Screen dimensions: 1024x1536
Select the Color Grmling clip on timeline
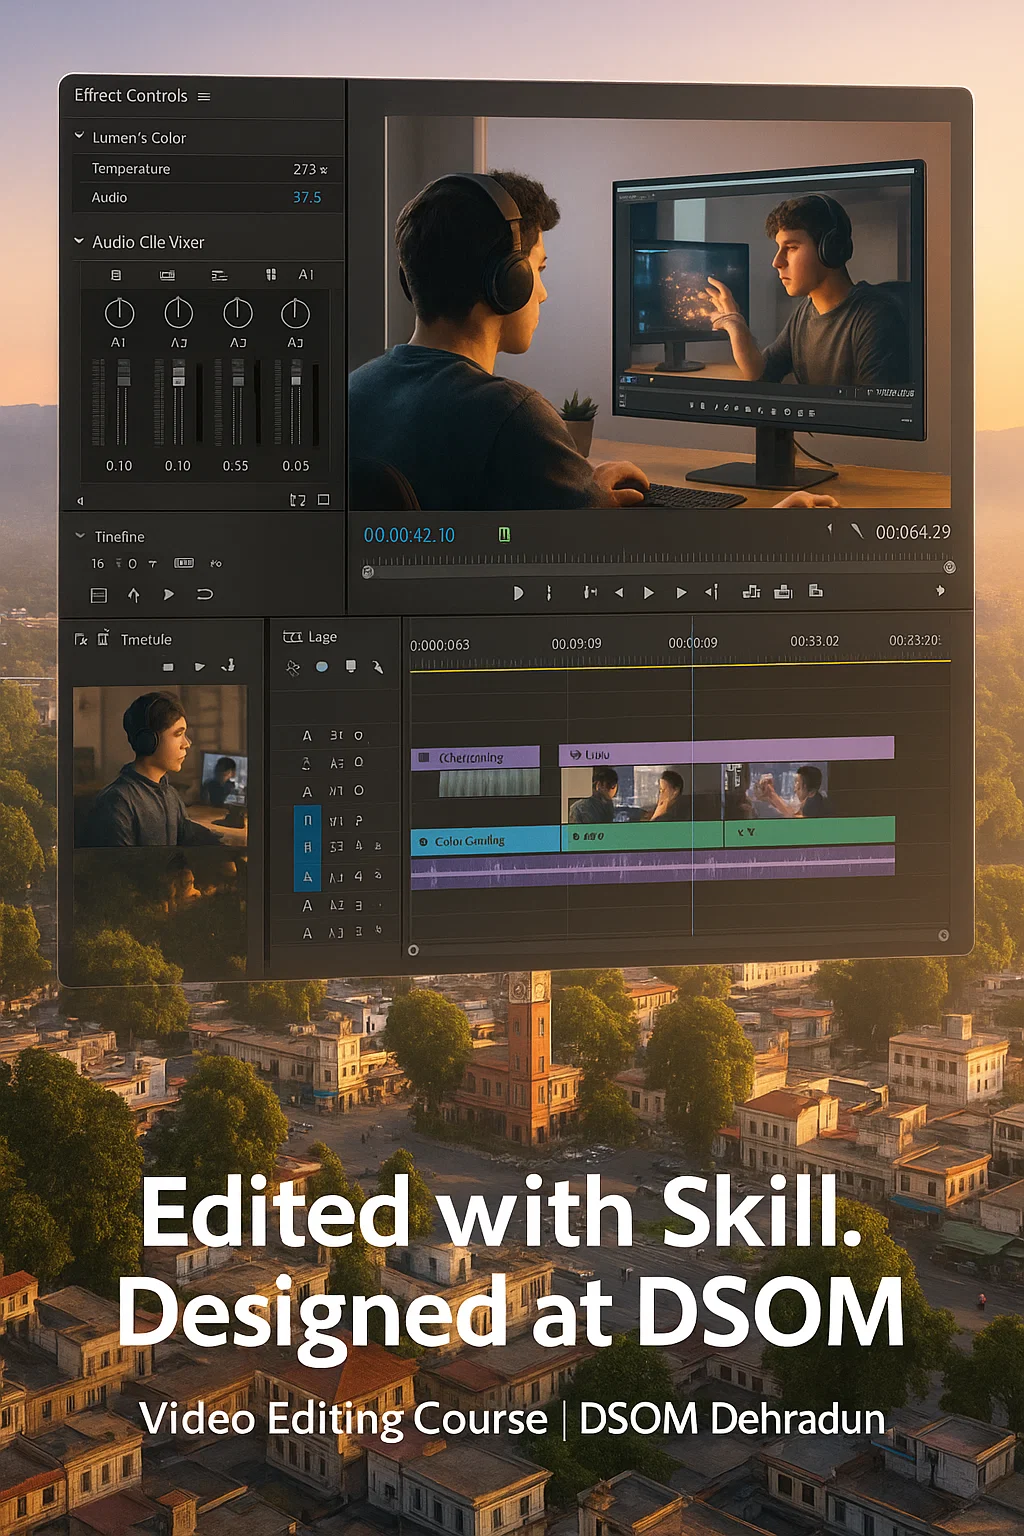click(x=485, y=841)
